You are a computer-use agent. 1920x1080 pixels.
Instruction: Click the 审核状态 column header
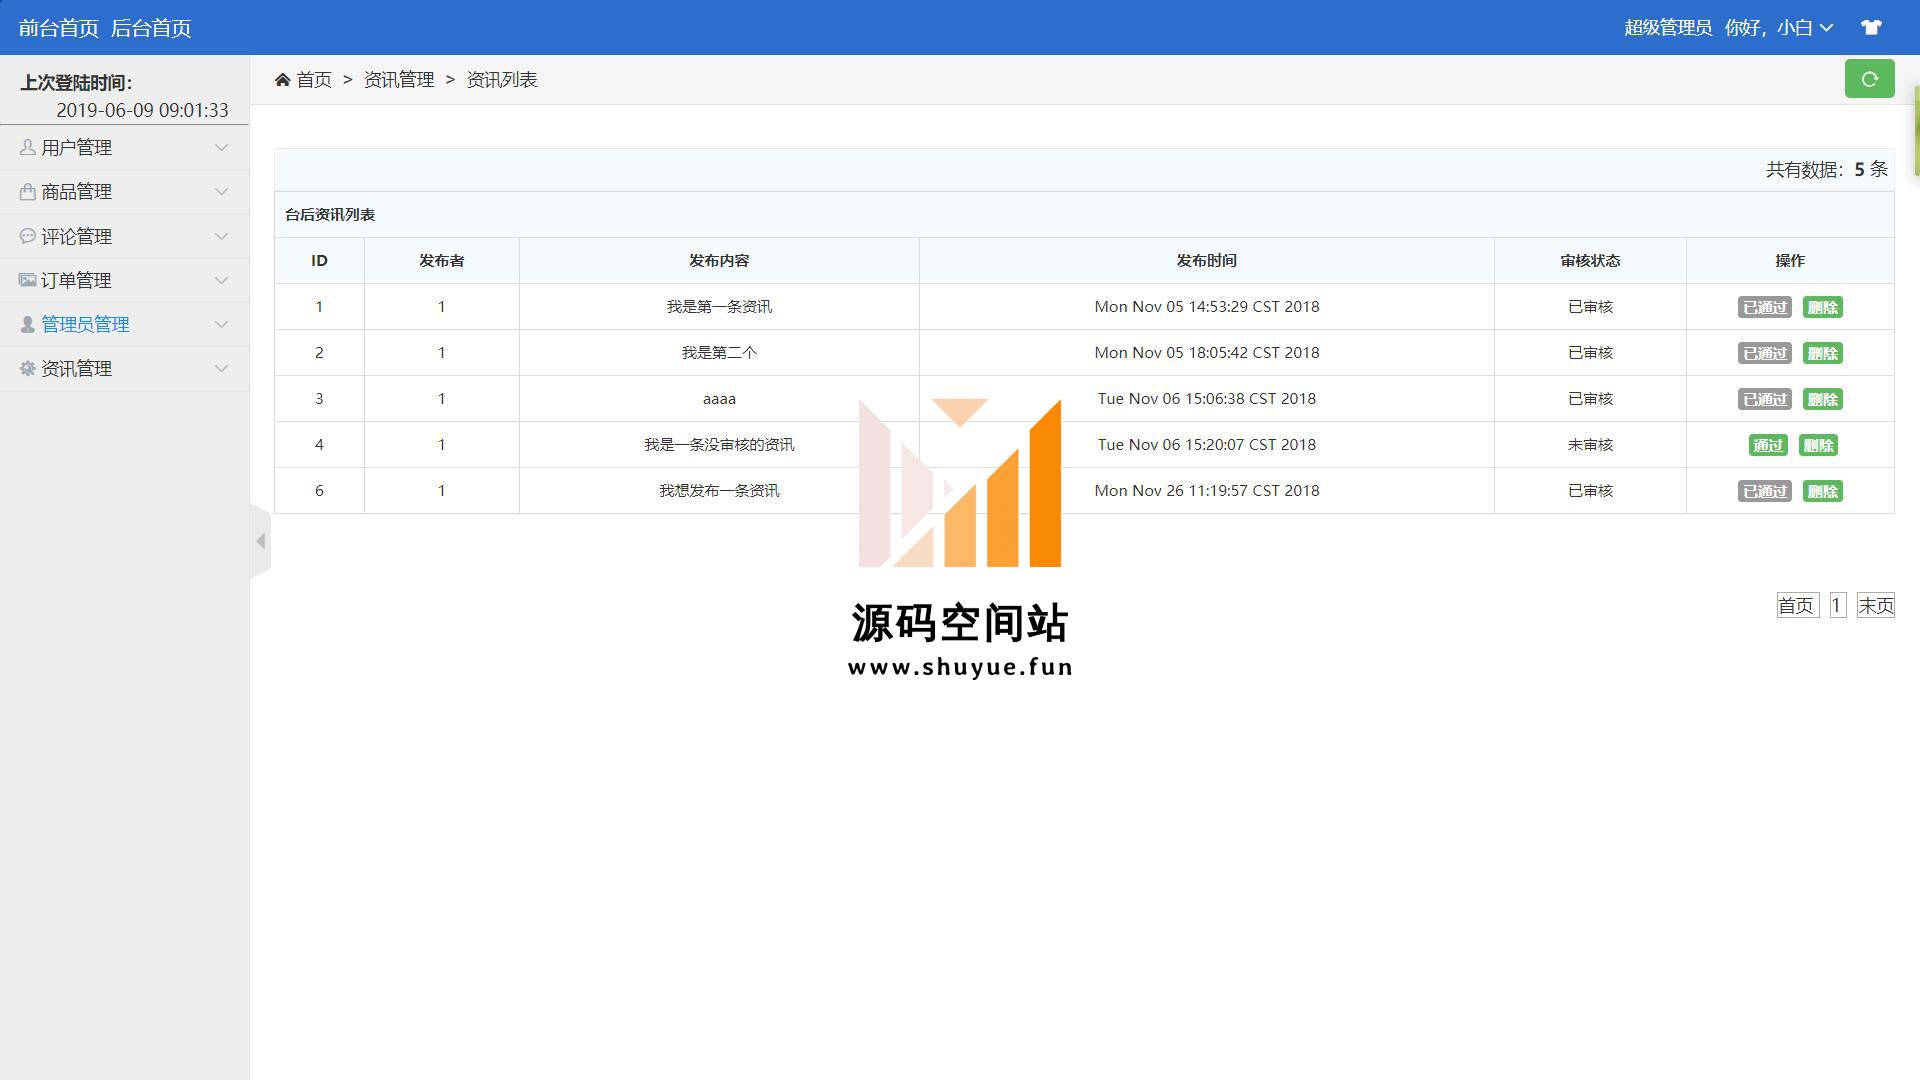point(1590,260)
